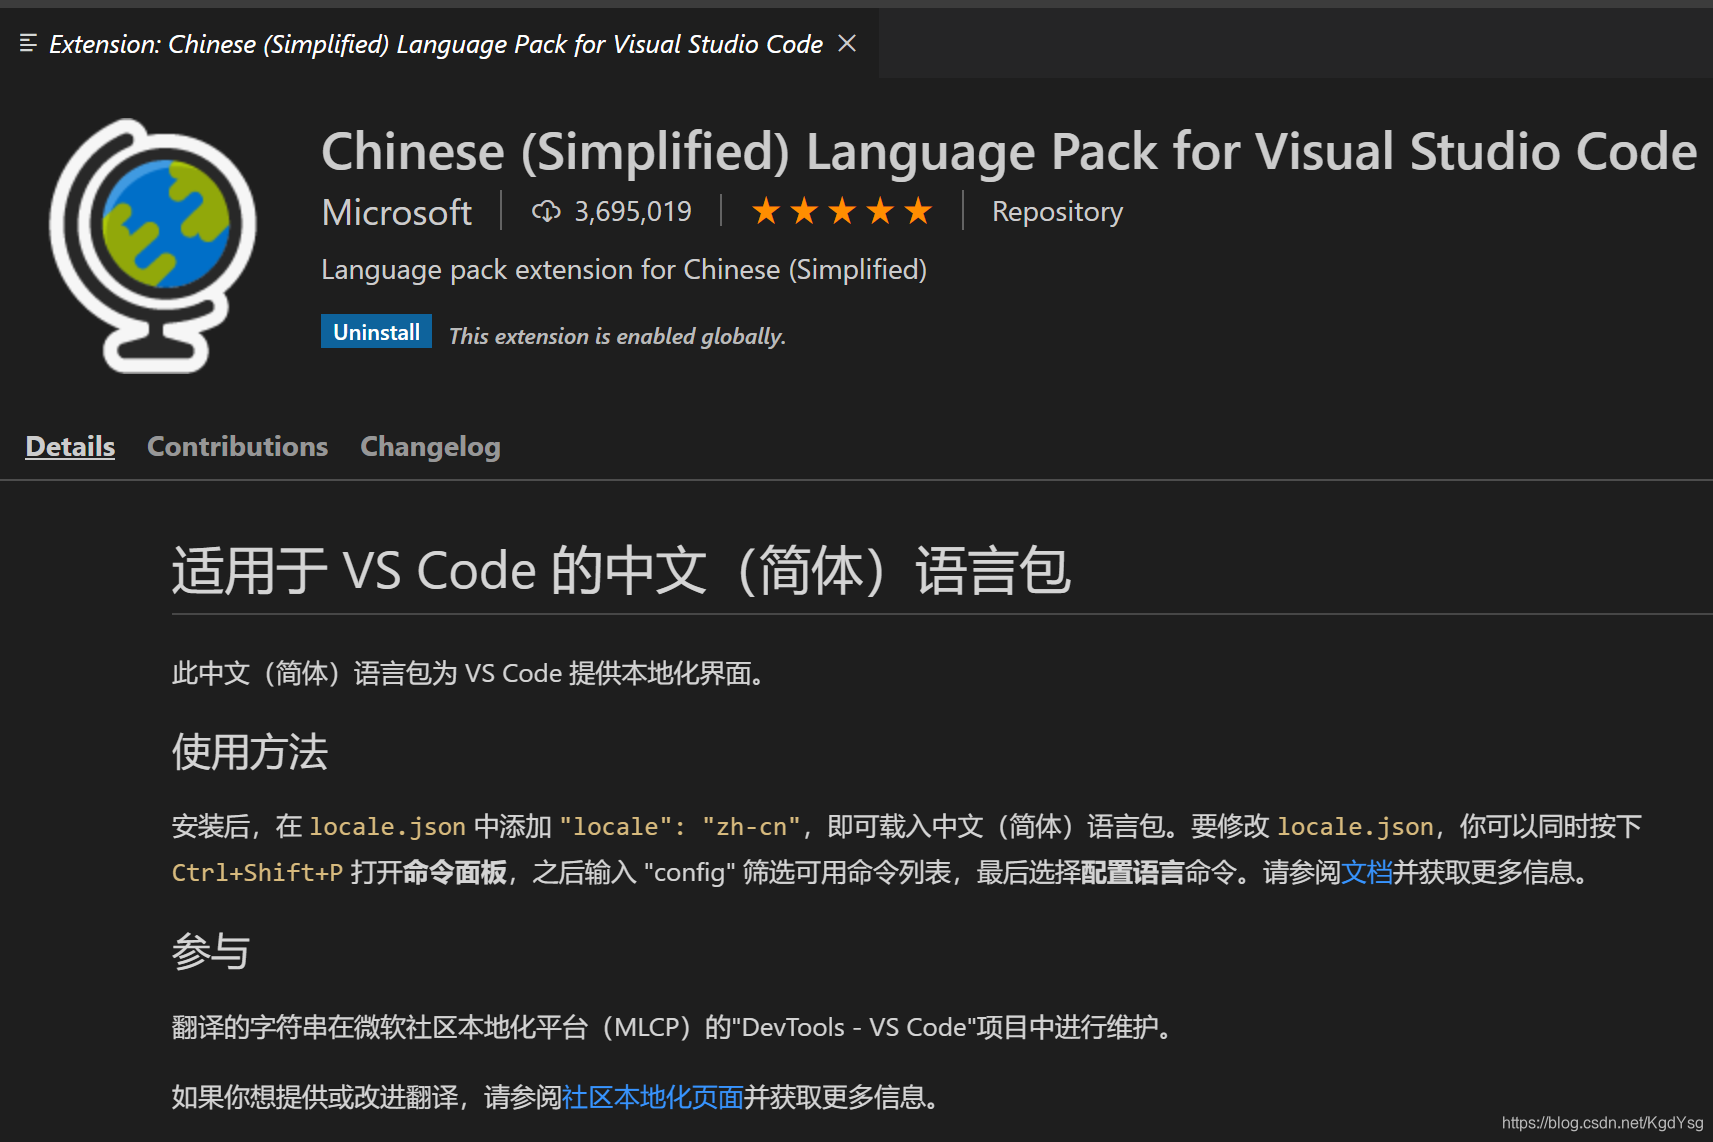Click the globe extension logo
1713x1142 pixels.
(x=155, y=240)
